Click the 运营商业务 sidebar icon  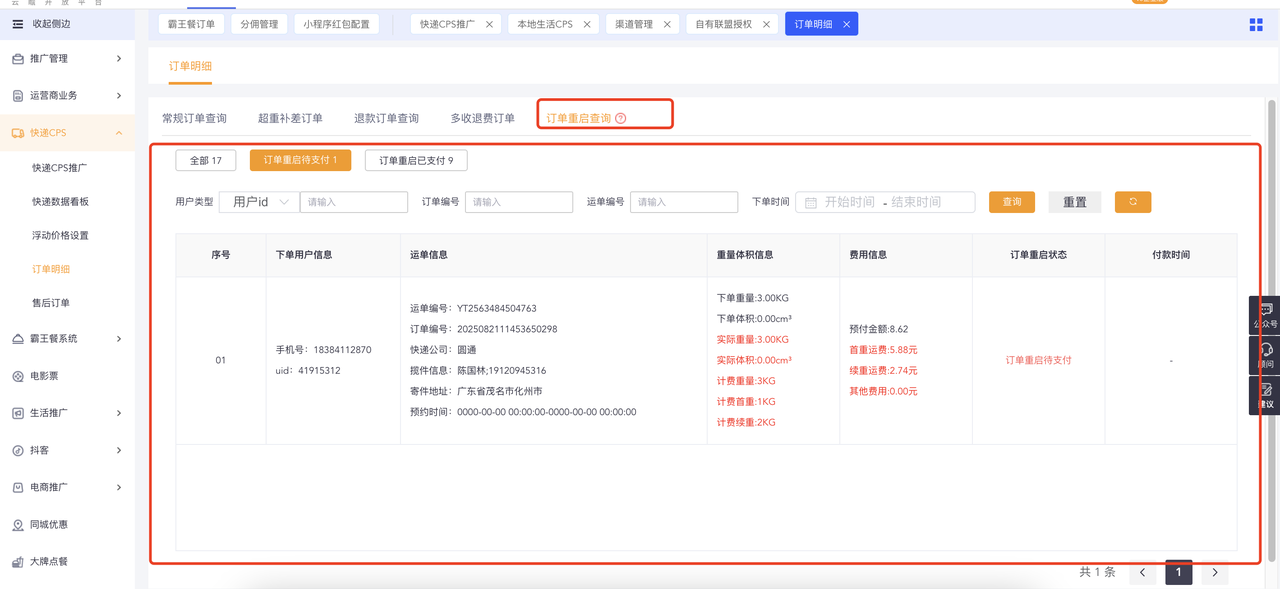[17, 96]
